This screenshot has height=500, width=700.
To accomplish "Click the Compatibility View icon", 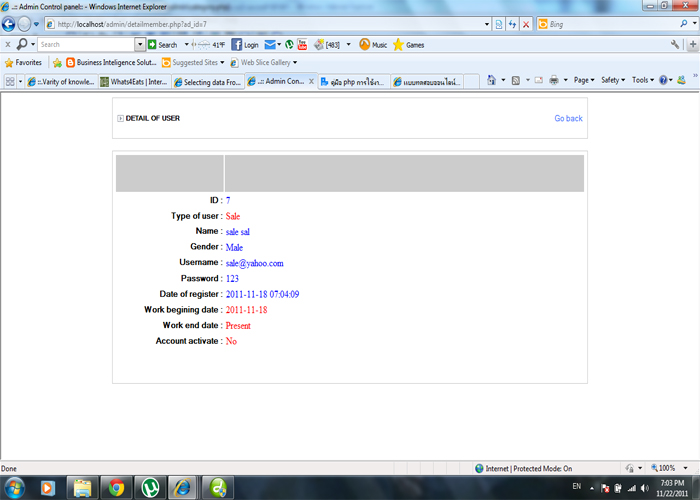I will coord(499,24).
